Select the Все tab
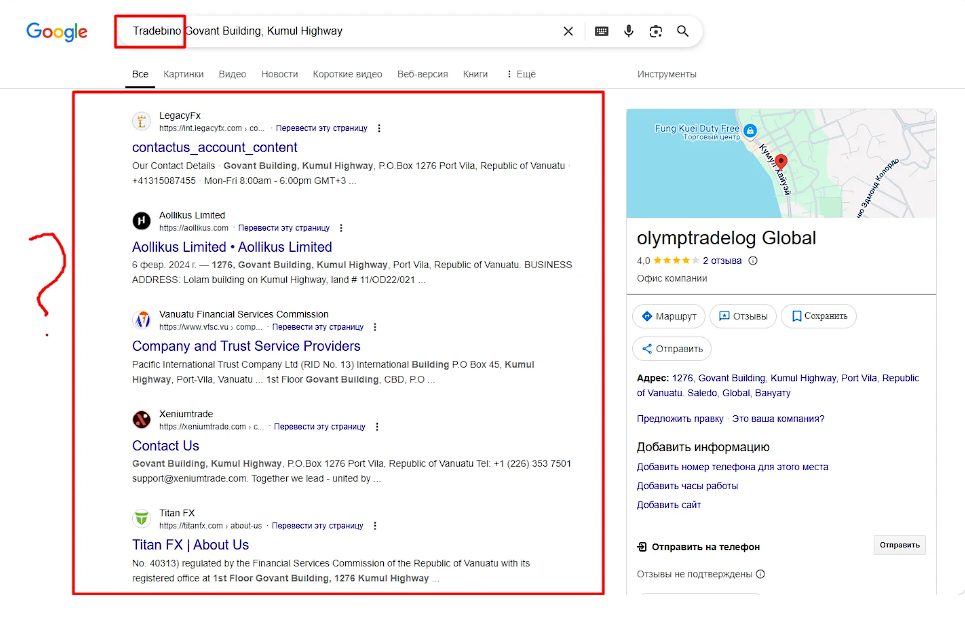This screenshot has width=965, height=641. point(140,74)
